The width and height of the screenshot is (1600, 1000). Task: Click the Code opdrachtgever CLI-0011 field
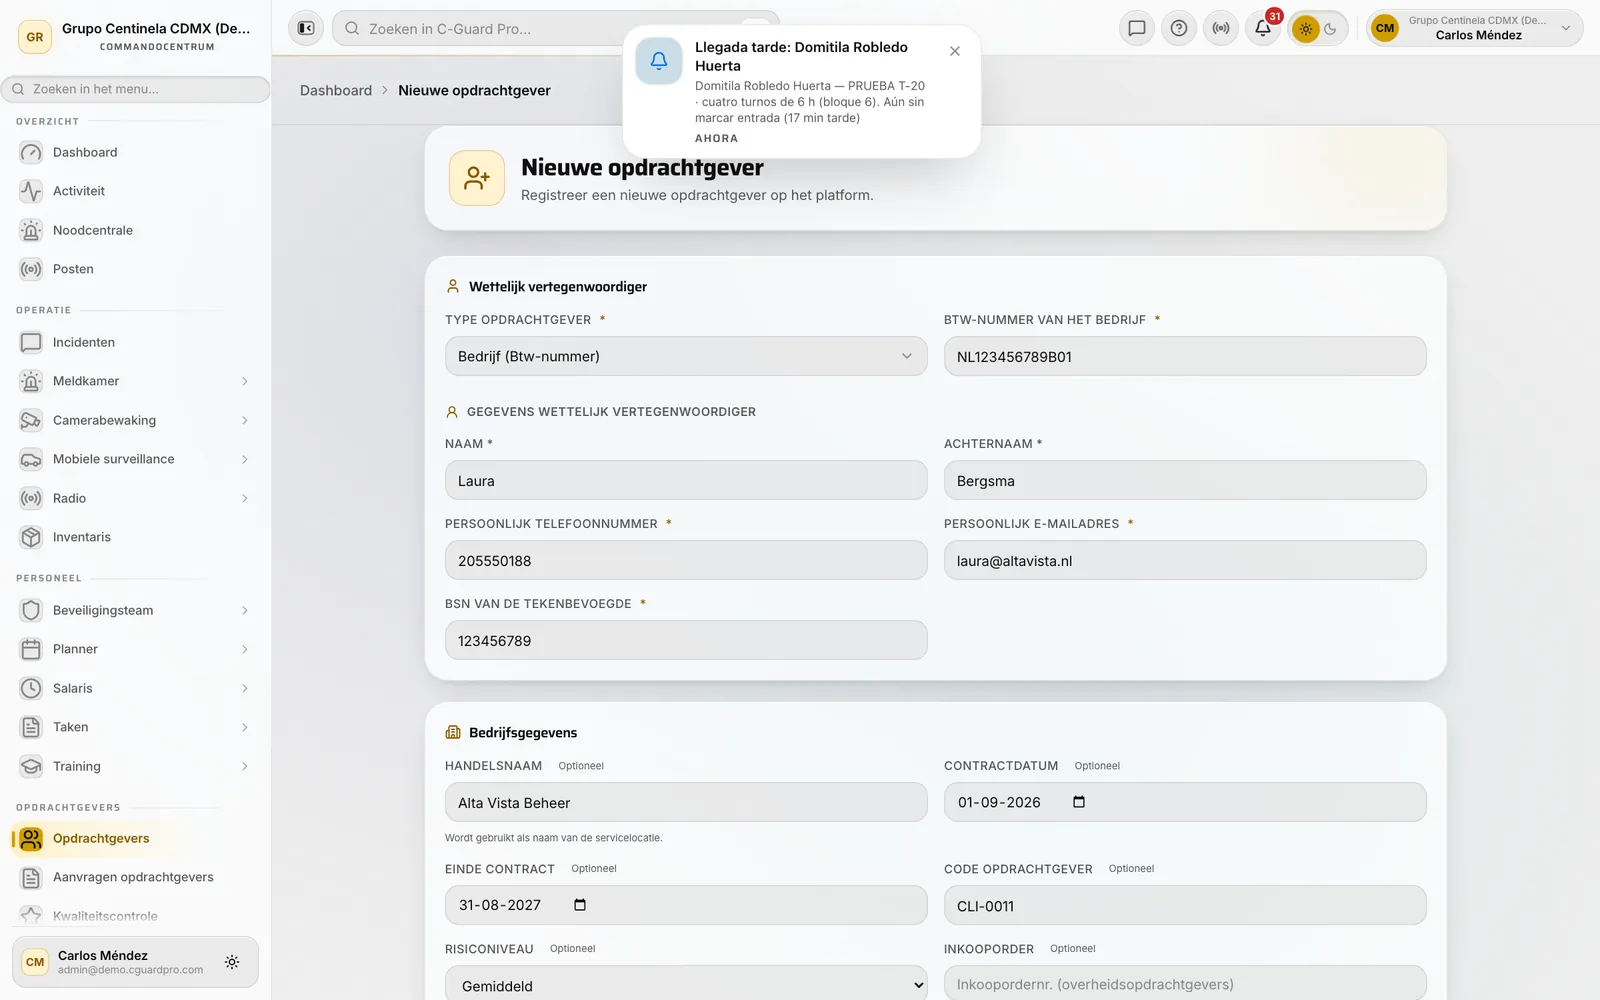[1185, 905]
